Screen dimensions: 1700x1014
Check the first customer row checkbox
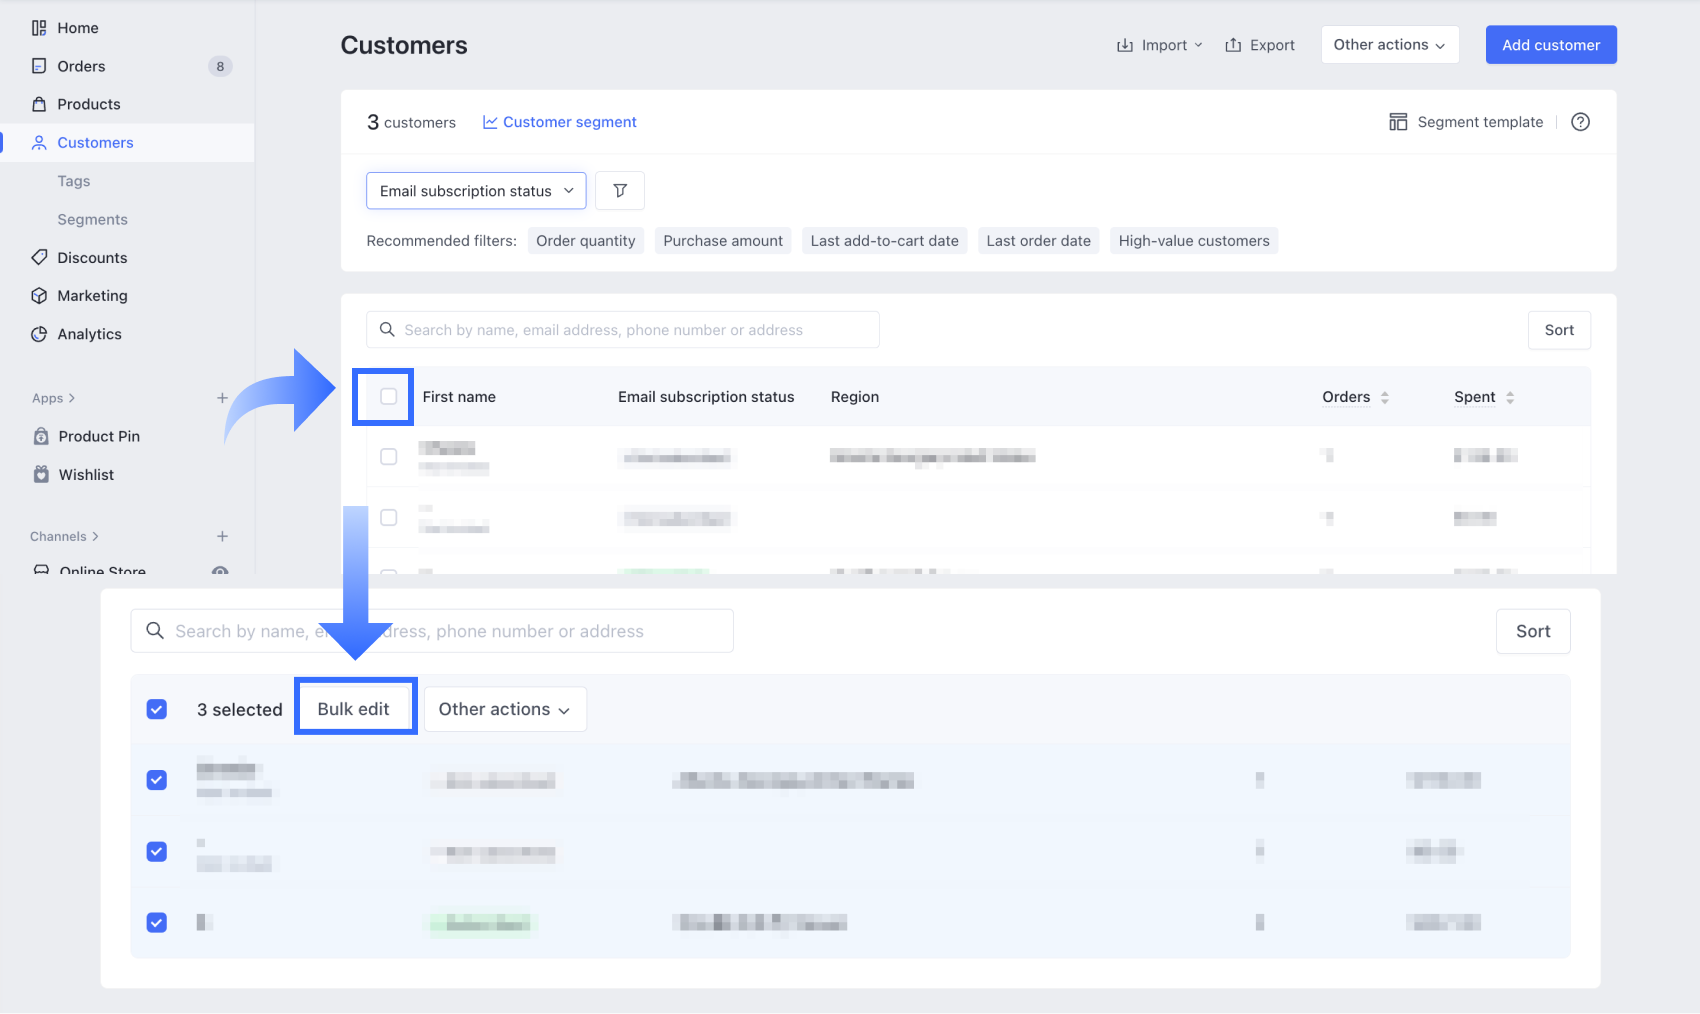[389, 457]
